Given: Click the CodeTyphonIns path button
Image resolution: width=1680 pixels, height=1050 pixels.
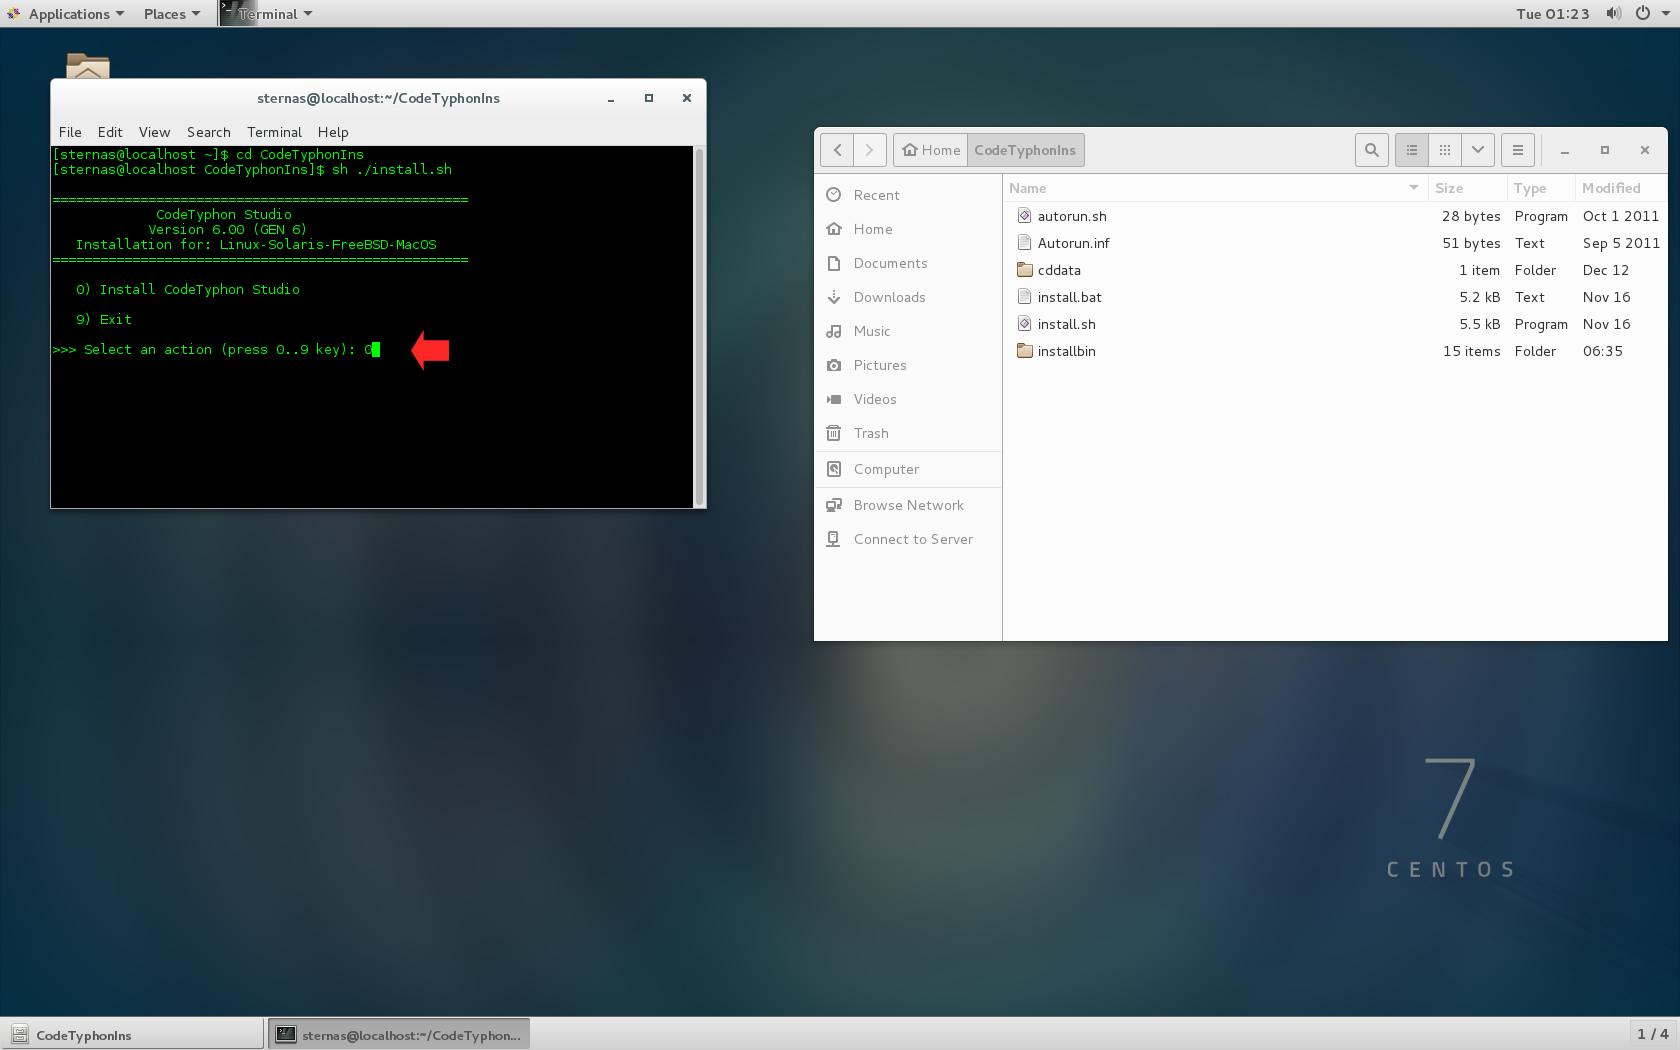Looking at the screenshot, I should tap(1025, 150).
